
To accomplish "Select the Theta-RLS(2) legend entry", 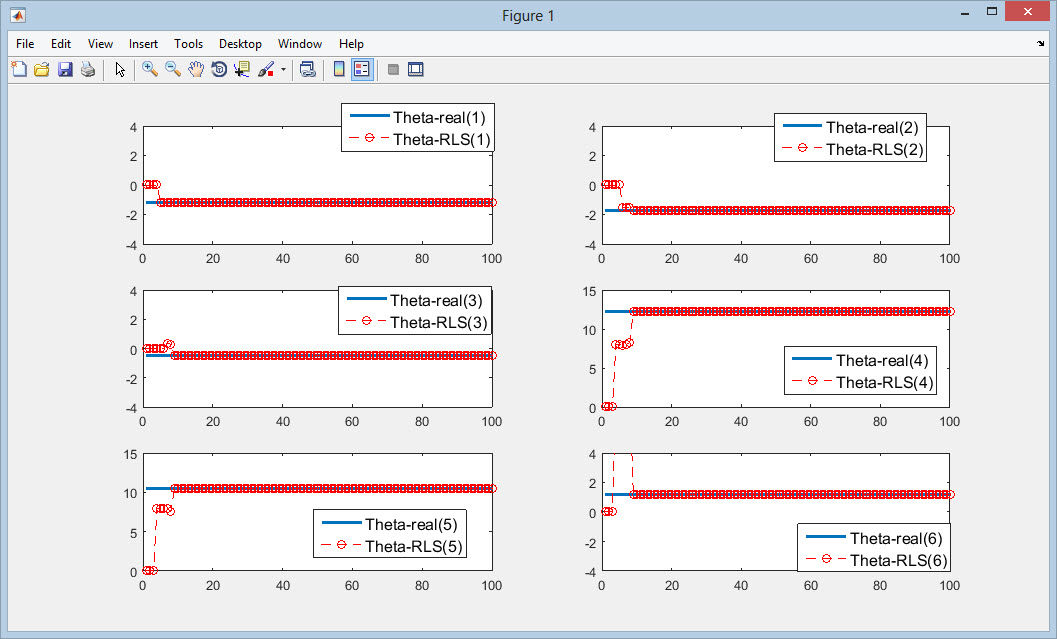I will tap(851, 149).
